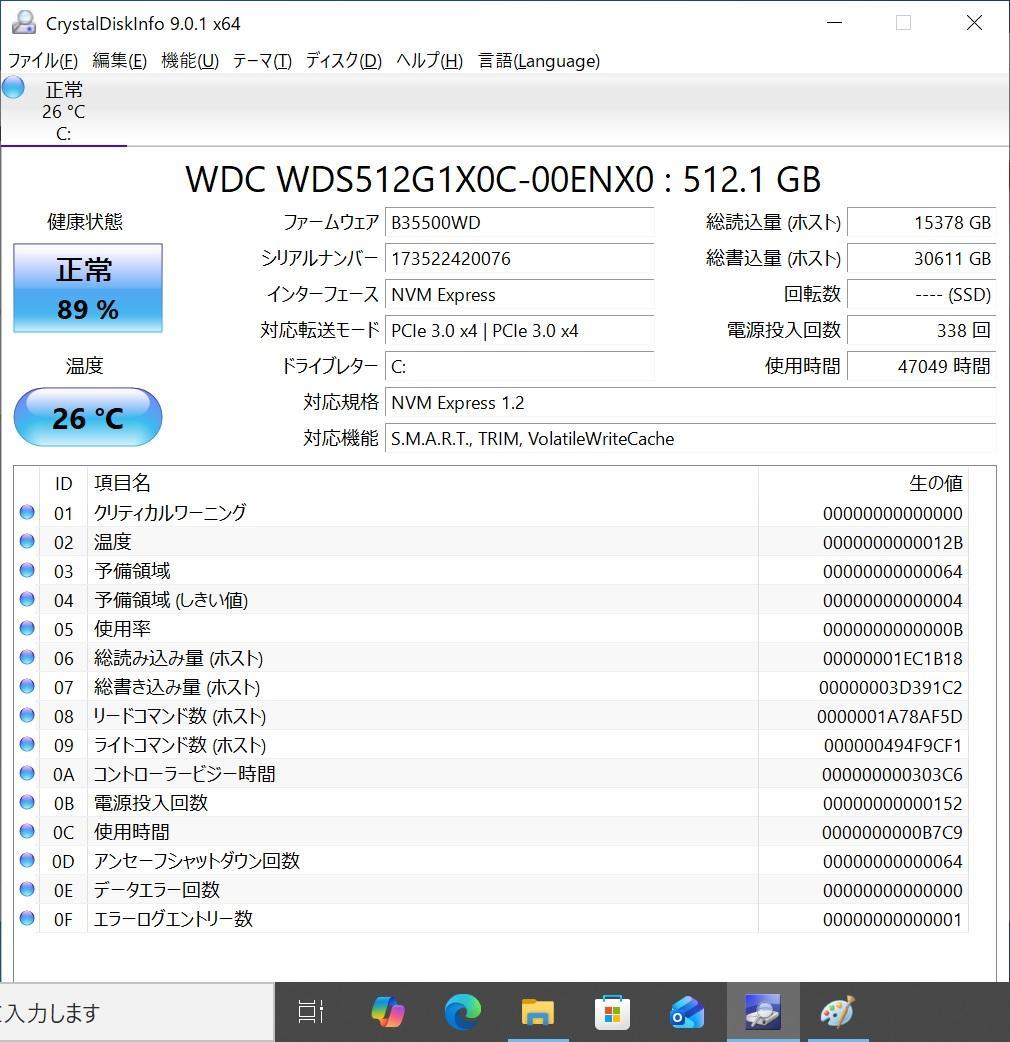Viewport: 1010px width, 1042px height.
Task: Click the blue status dot beside クリティカルワーニング
Action: click(x=26, y=513)
